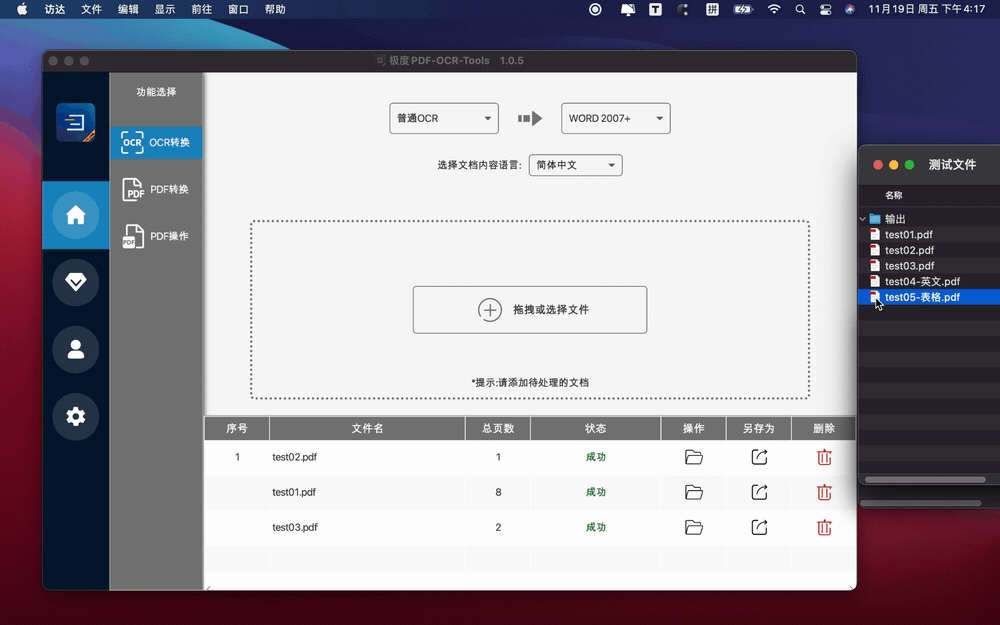This screenshot has width=1000, height=625.
Task: Click the battery icon in menu bar
Action: (x=743, y=9)
